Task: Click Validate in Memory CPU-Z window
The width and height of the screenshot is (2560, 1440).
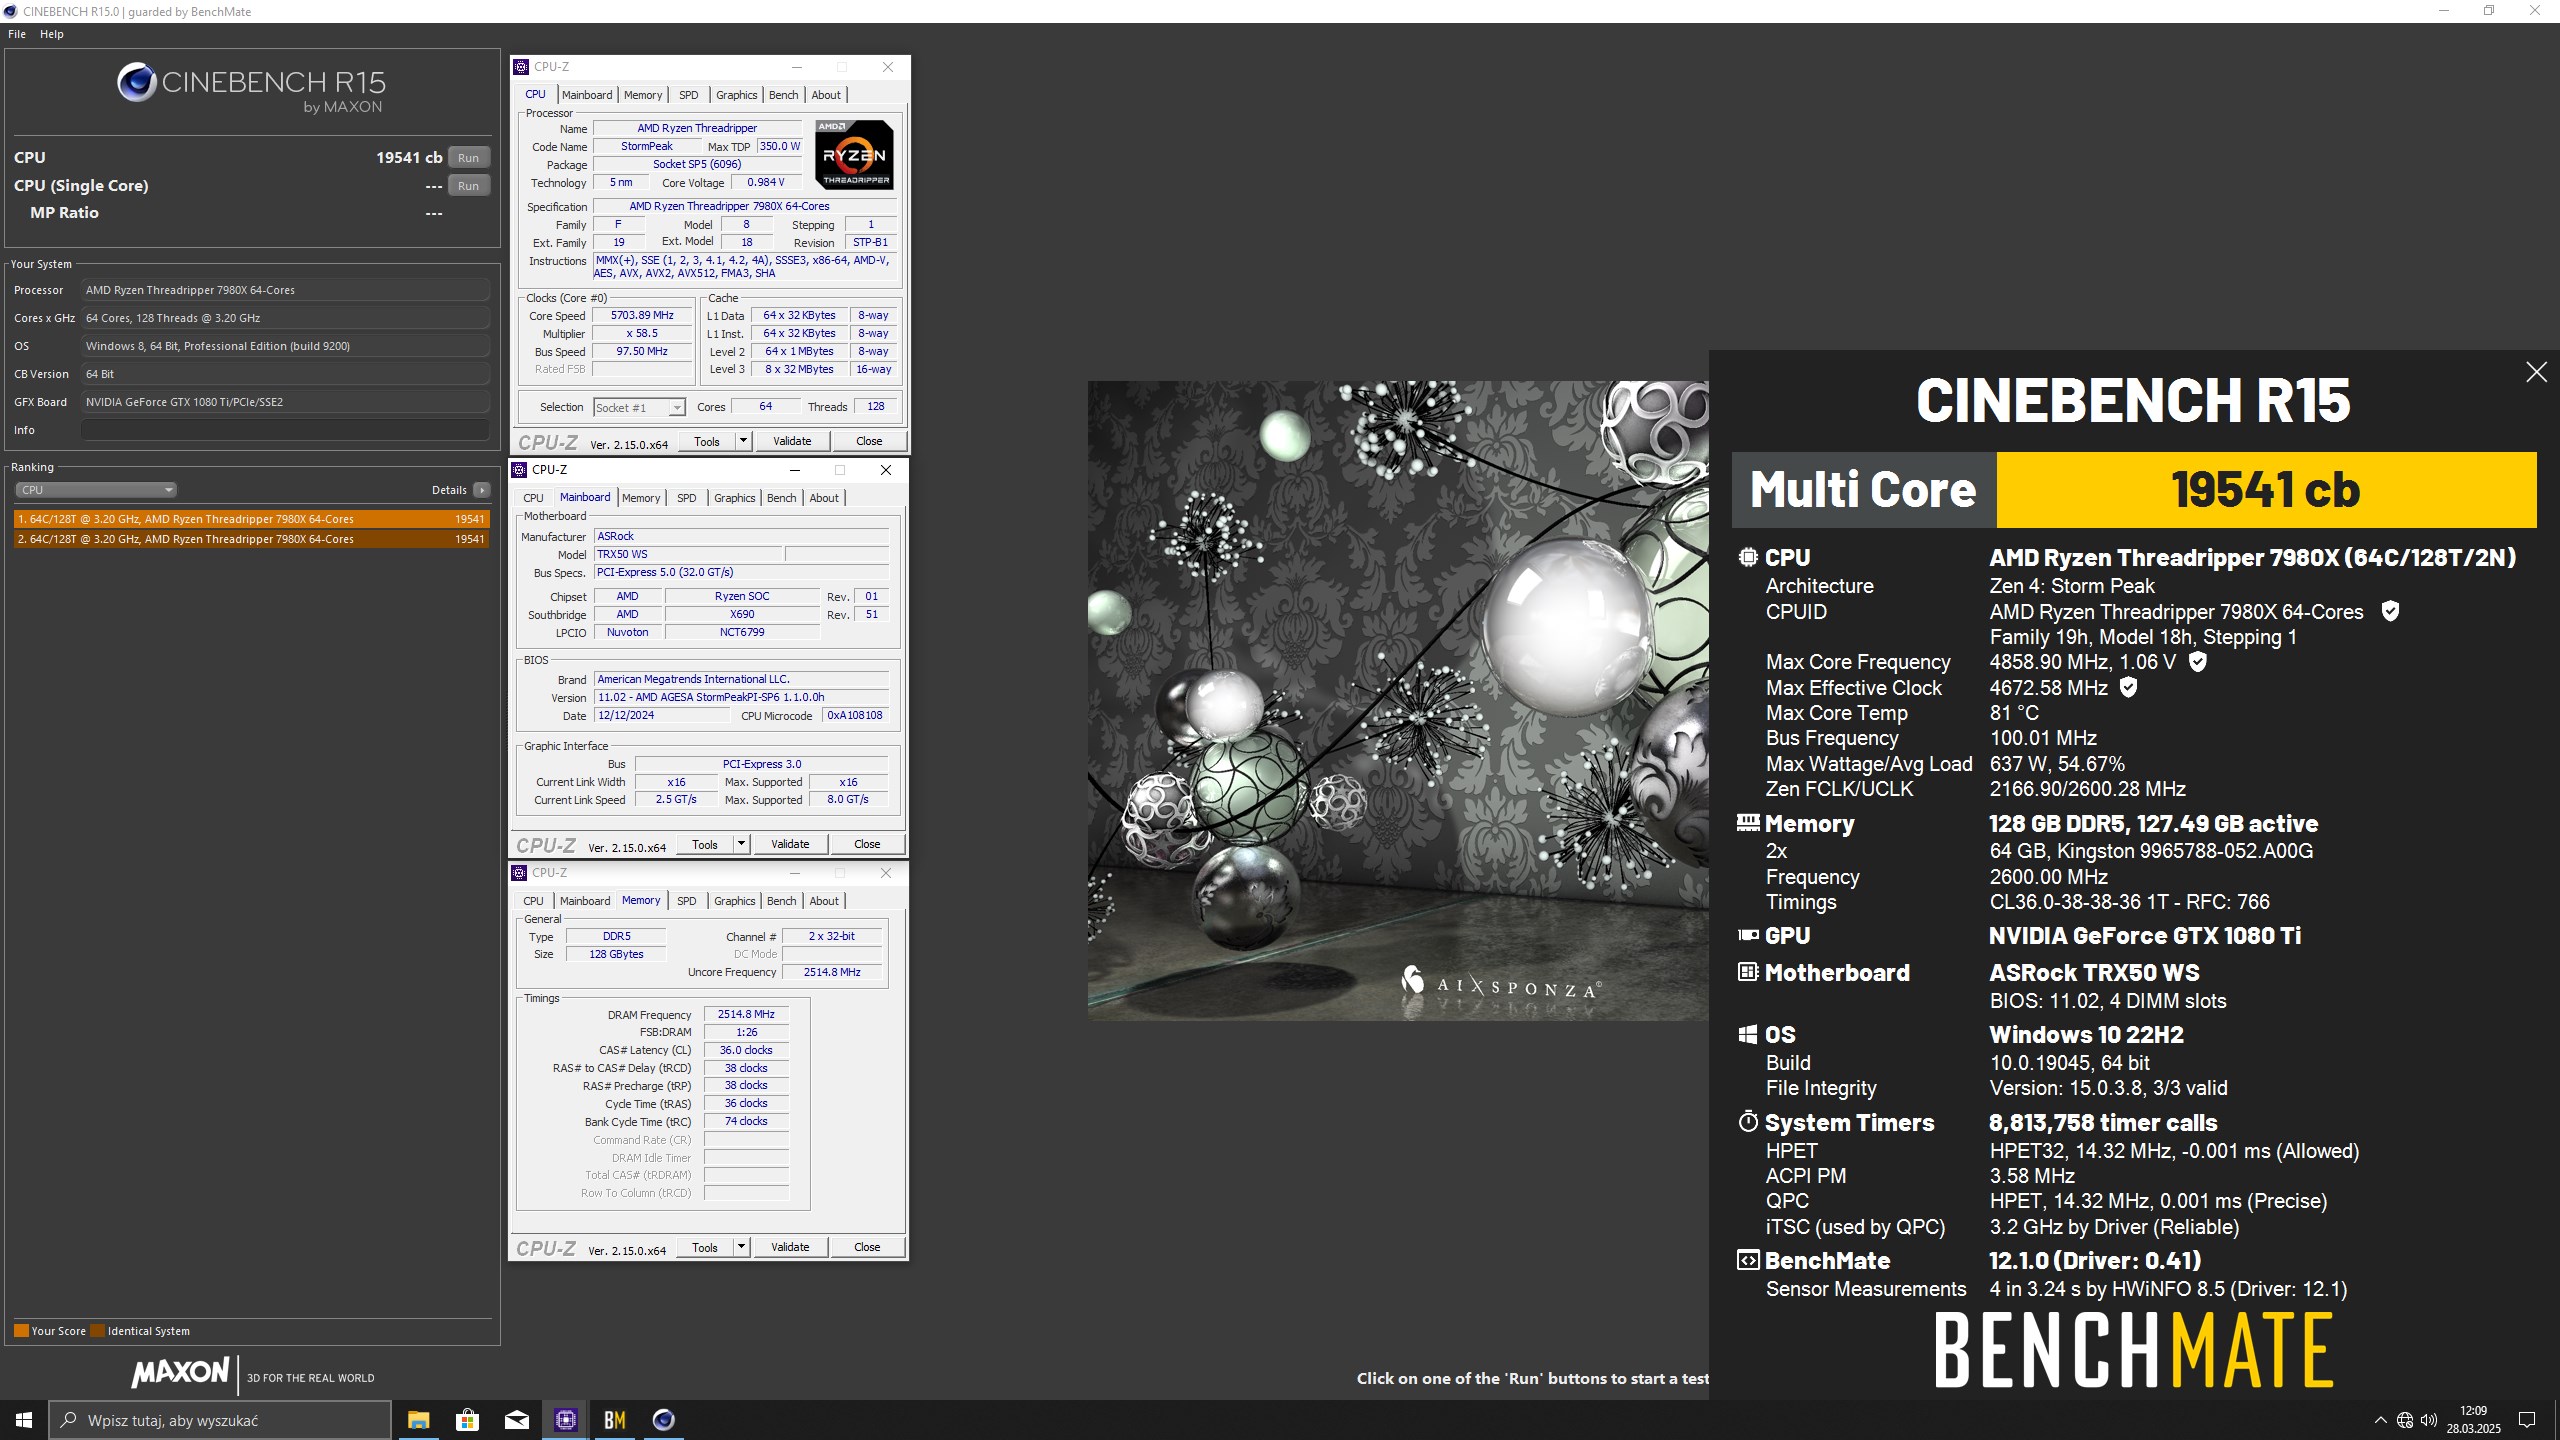Action: tap(790, 1247)
